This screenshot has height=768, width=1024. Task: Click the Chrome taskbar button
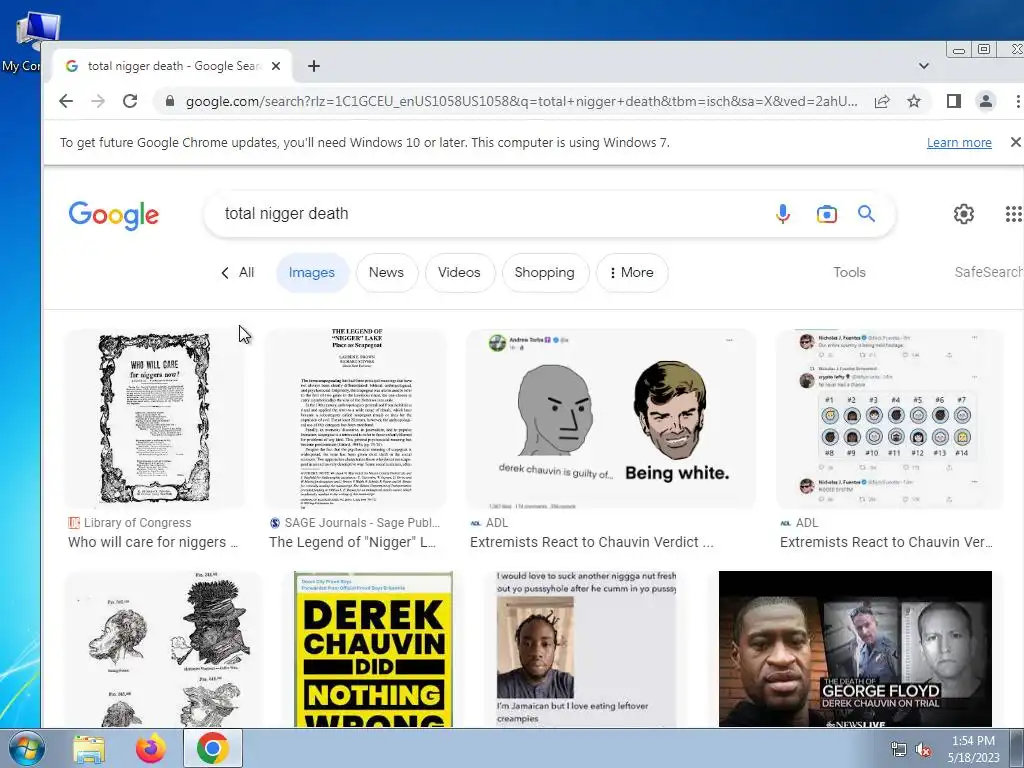213,748
